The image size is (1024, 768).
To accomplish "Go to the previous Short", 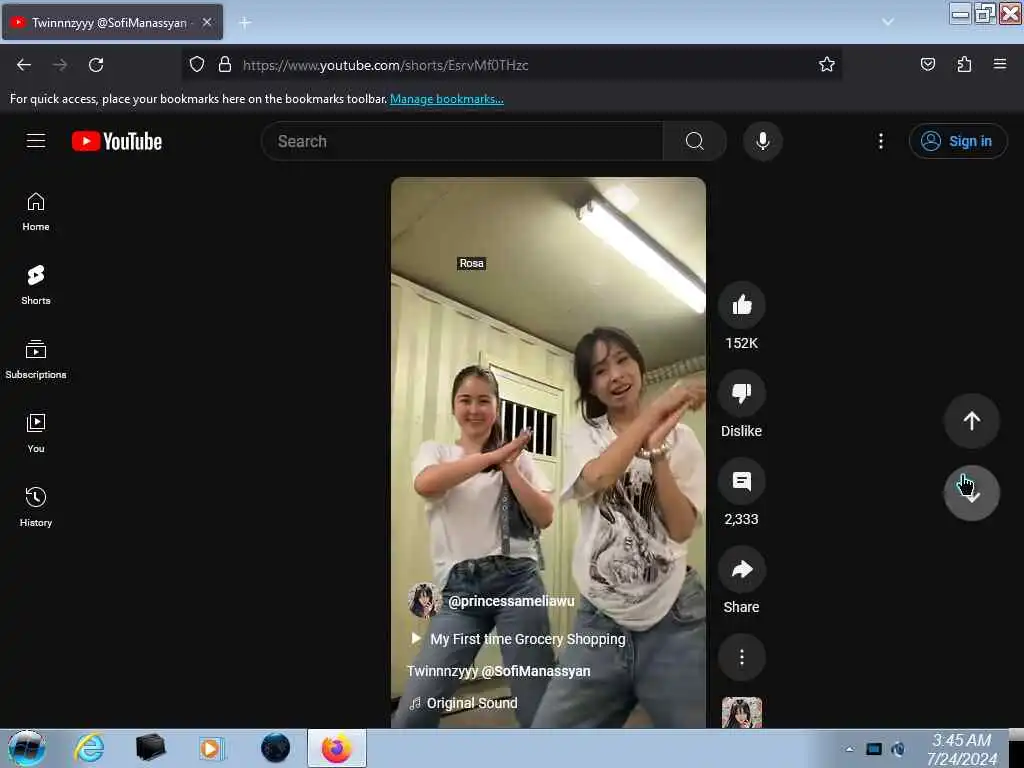I will pyautogui.click(x=972, y=421).
